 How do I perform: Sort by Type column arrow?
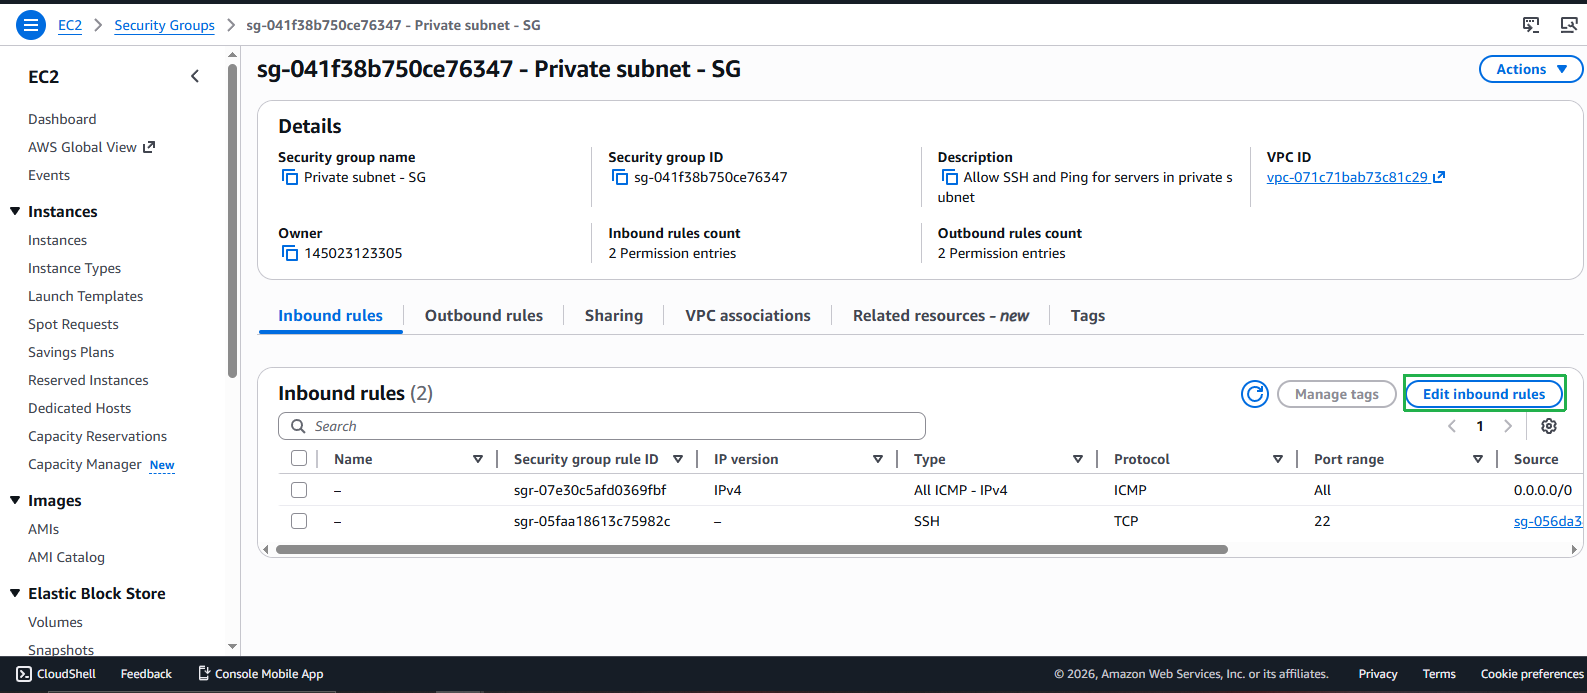[x=1078, y=459]
